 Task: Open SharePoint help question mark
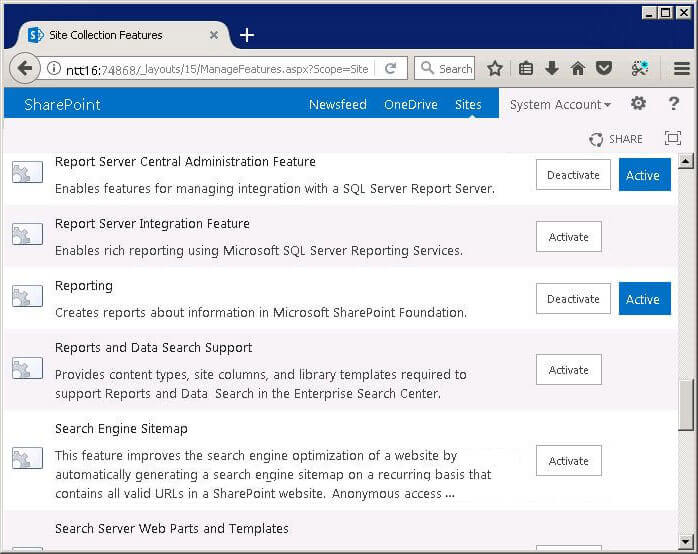(x=674, y=103)
